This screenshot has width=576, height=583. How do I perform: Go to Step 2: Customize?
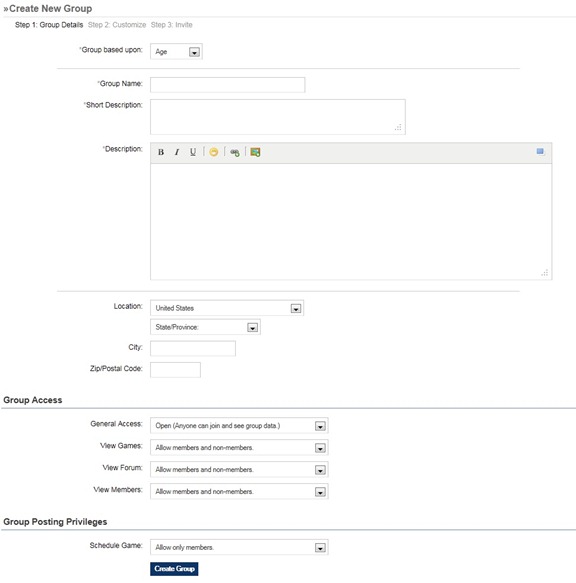[117, 25]
